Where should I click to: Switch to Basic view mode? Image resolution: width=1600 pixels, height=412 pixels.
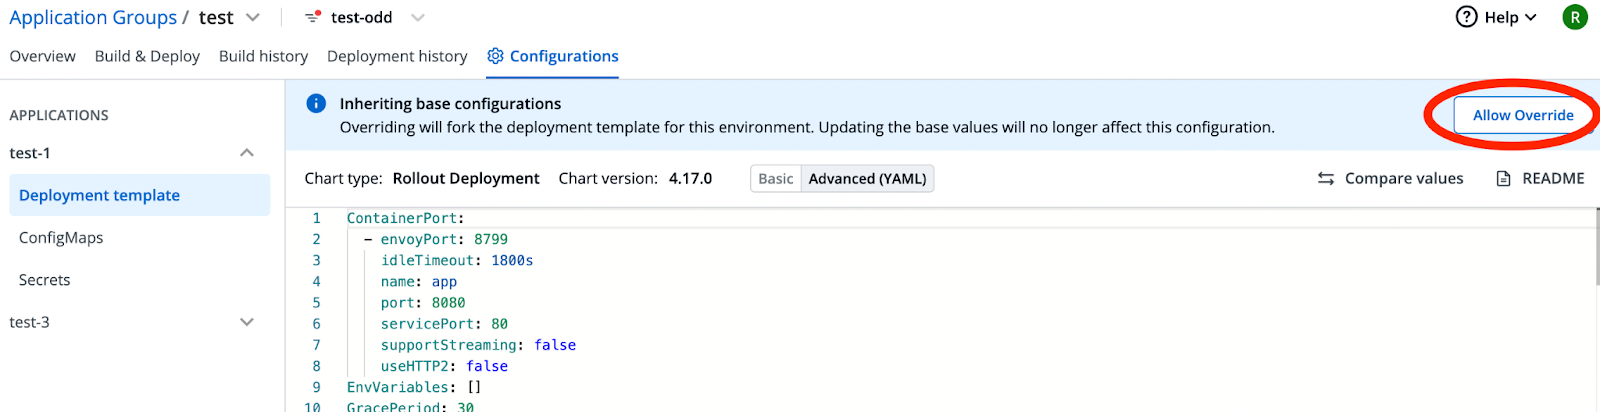coord(776,178)
